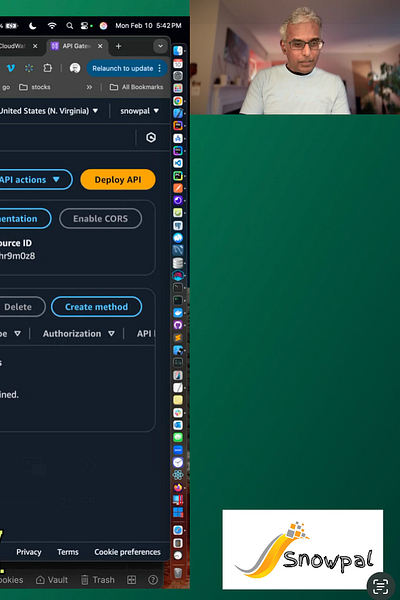
Task: Open the N. Virginia region dropdown
Action: 49,111
